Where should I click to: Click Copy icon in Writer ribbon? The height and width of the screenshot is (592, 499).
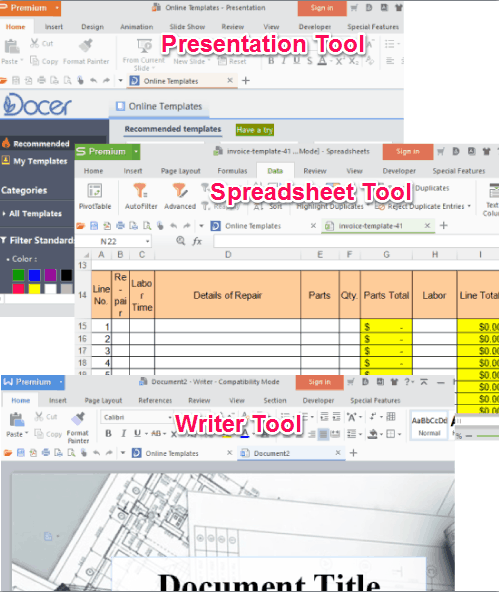pyautogui.click(x=39, y=434)
